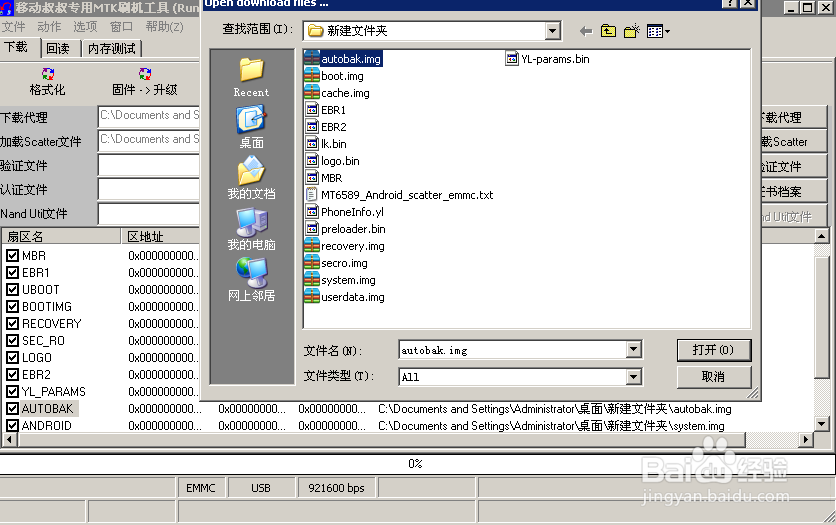This screenshot has width=836, height=525.
Task: Select the system.img file
Action: click(x=340, y=280)
